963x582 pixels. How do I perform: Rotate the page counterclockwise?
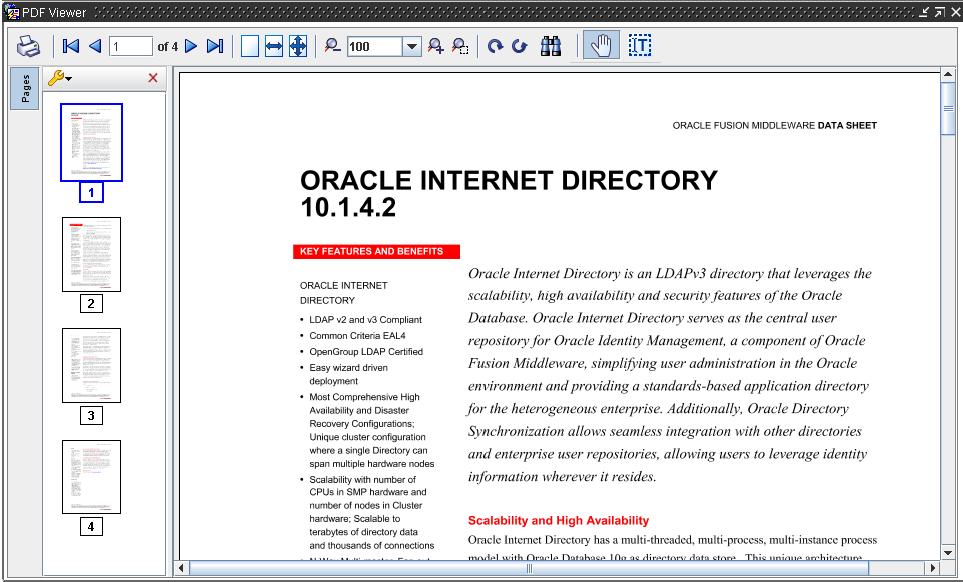tap(520, 46)
